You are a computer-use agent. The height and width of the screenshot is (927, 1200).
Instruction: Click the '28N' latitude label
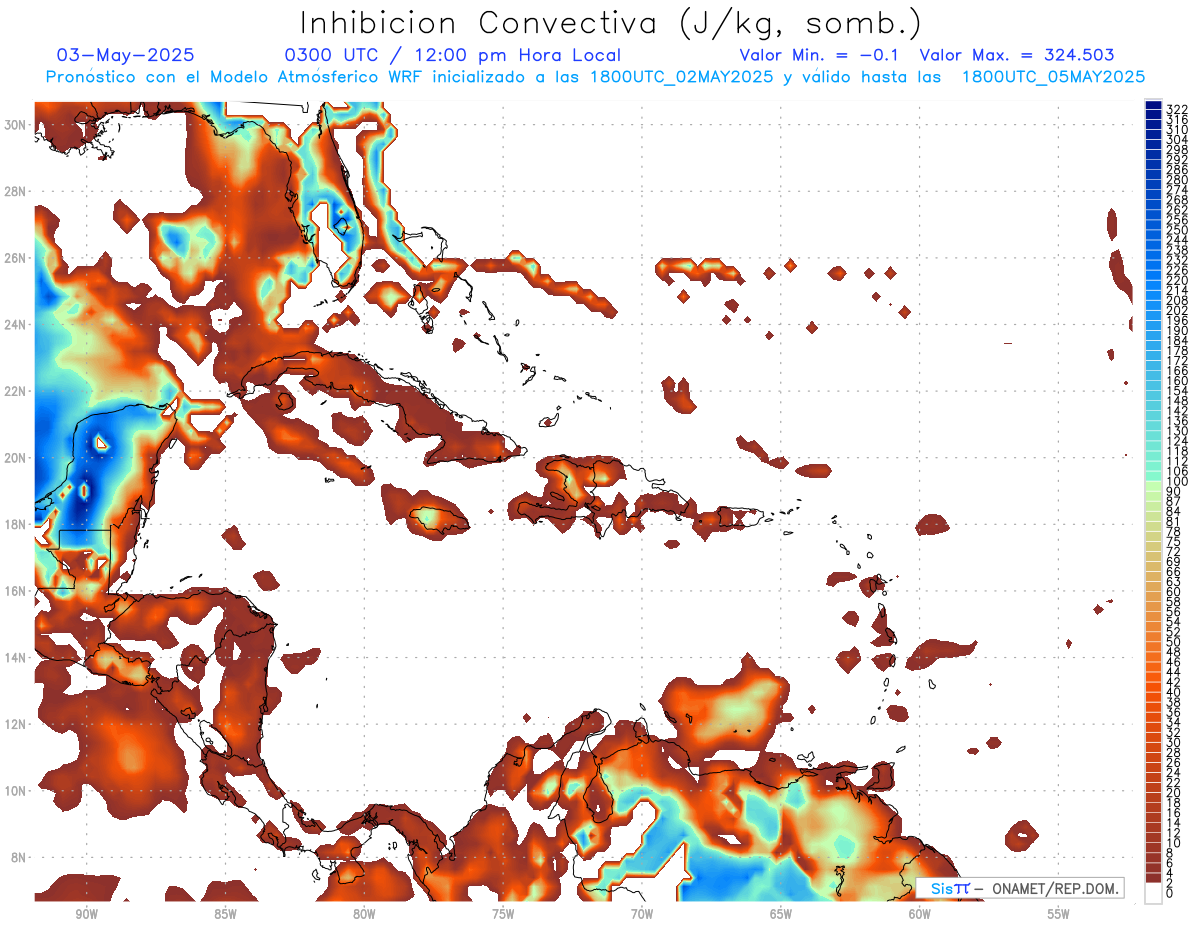pyautogui.click(x=17, y=191)
